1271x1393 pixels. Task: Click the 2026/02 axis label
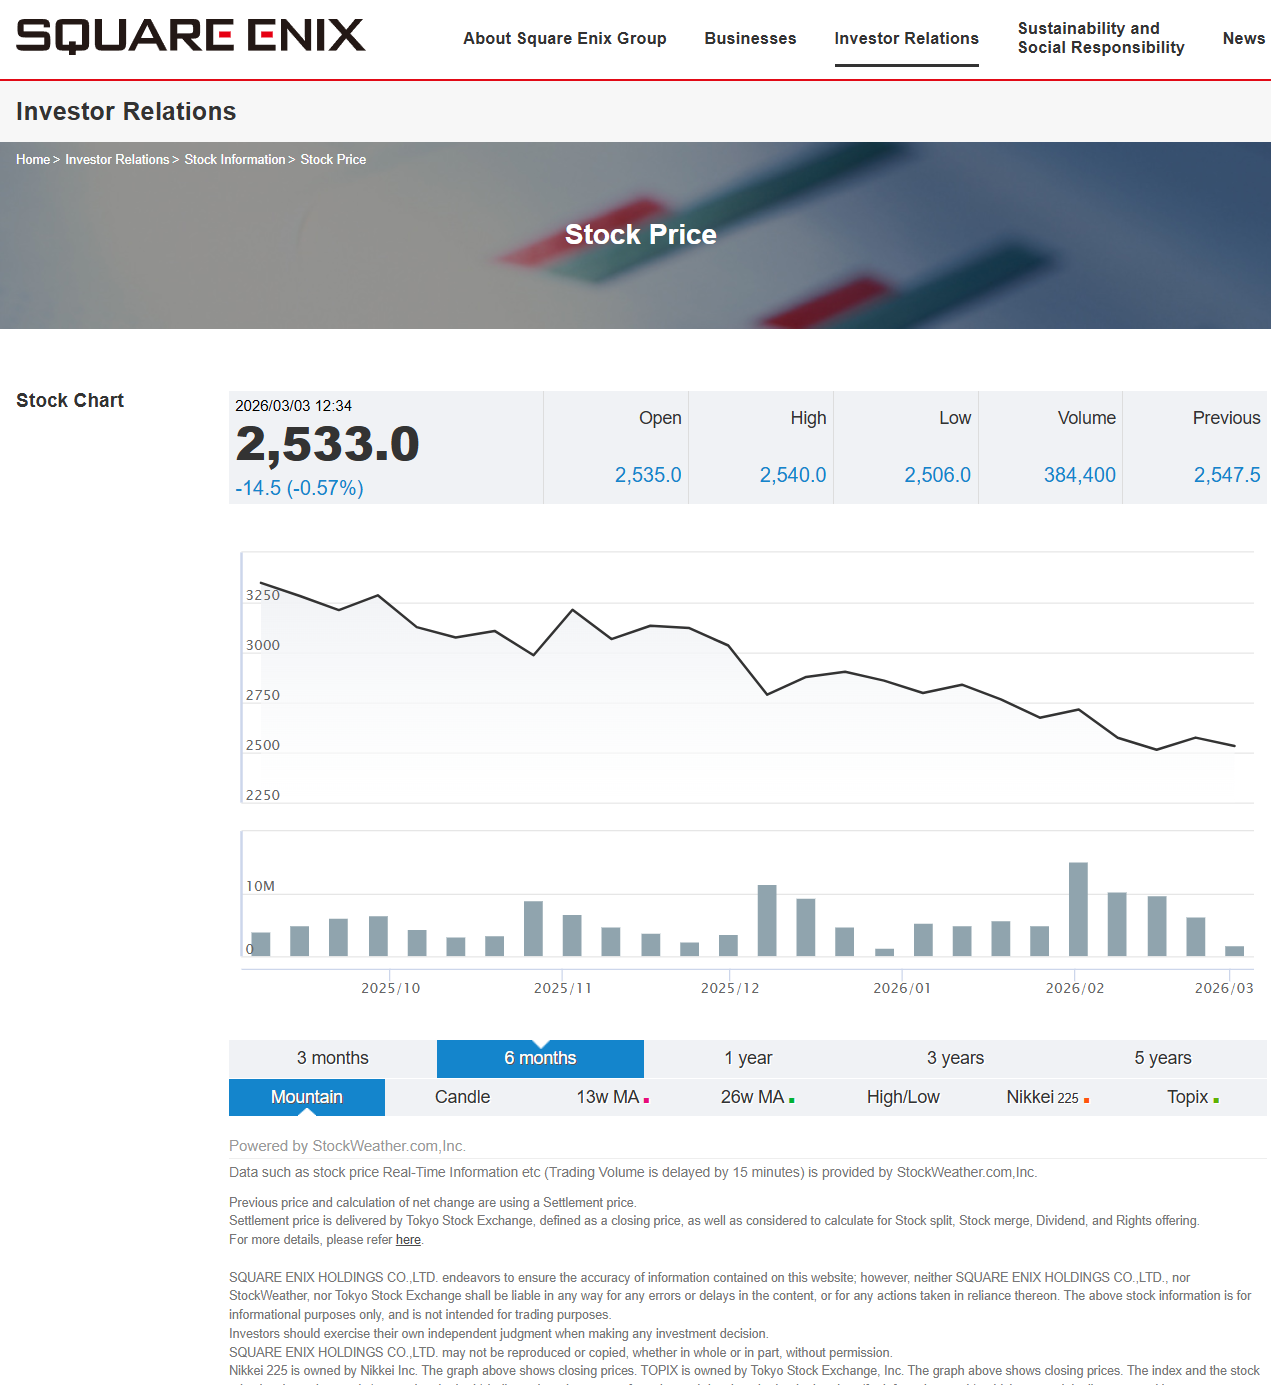pos(1075,988)
